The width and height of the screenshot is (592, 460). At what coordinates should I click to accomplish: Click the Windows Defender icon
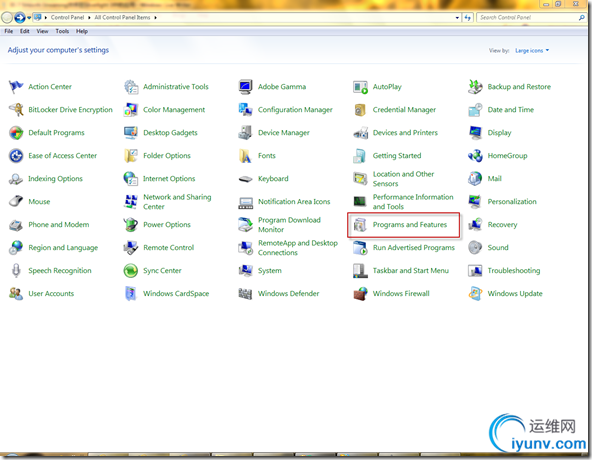(x=245, y=294)
